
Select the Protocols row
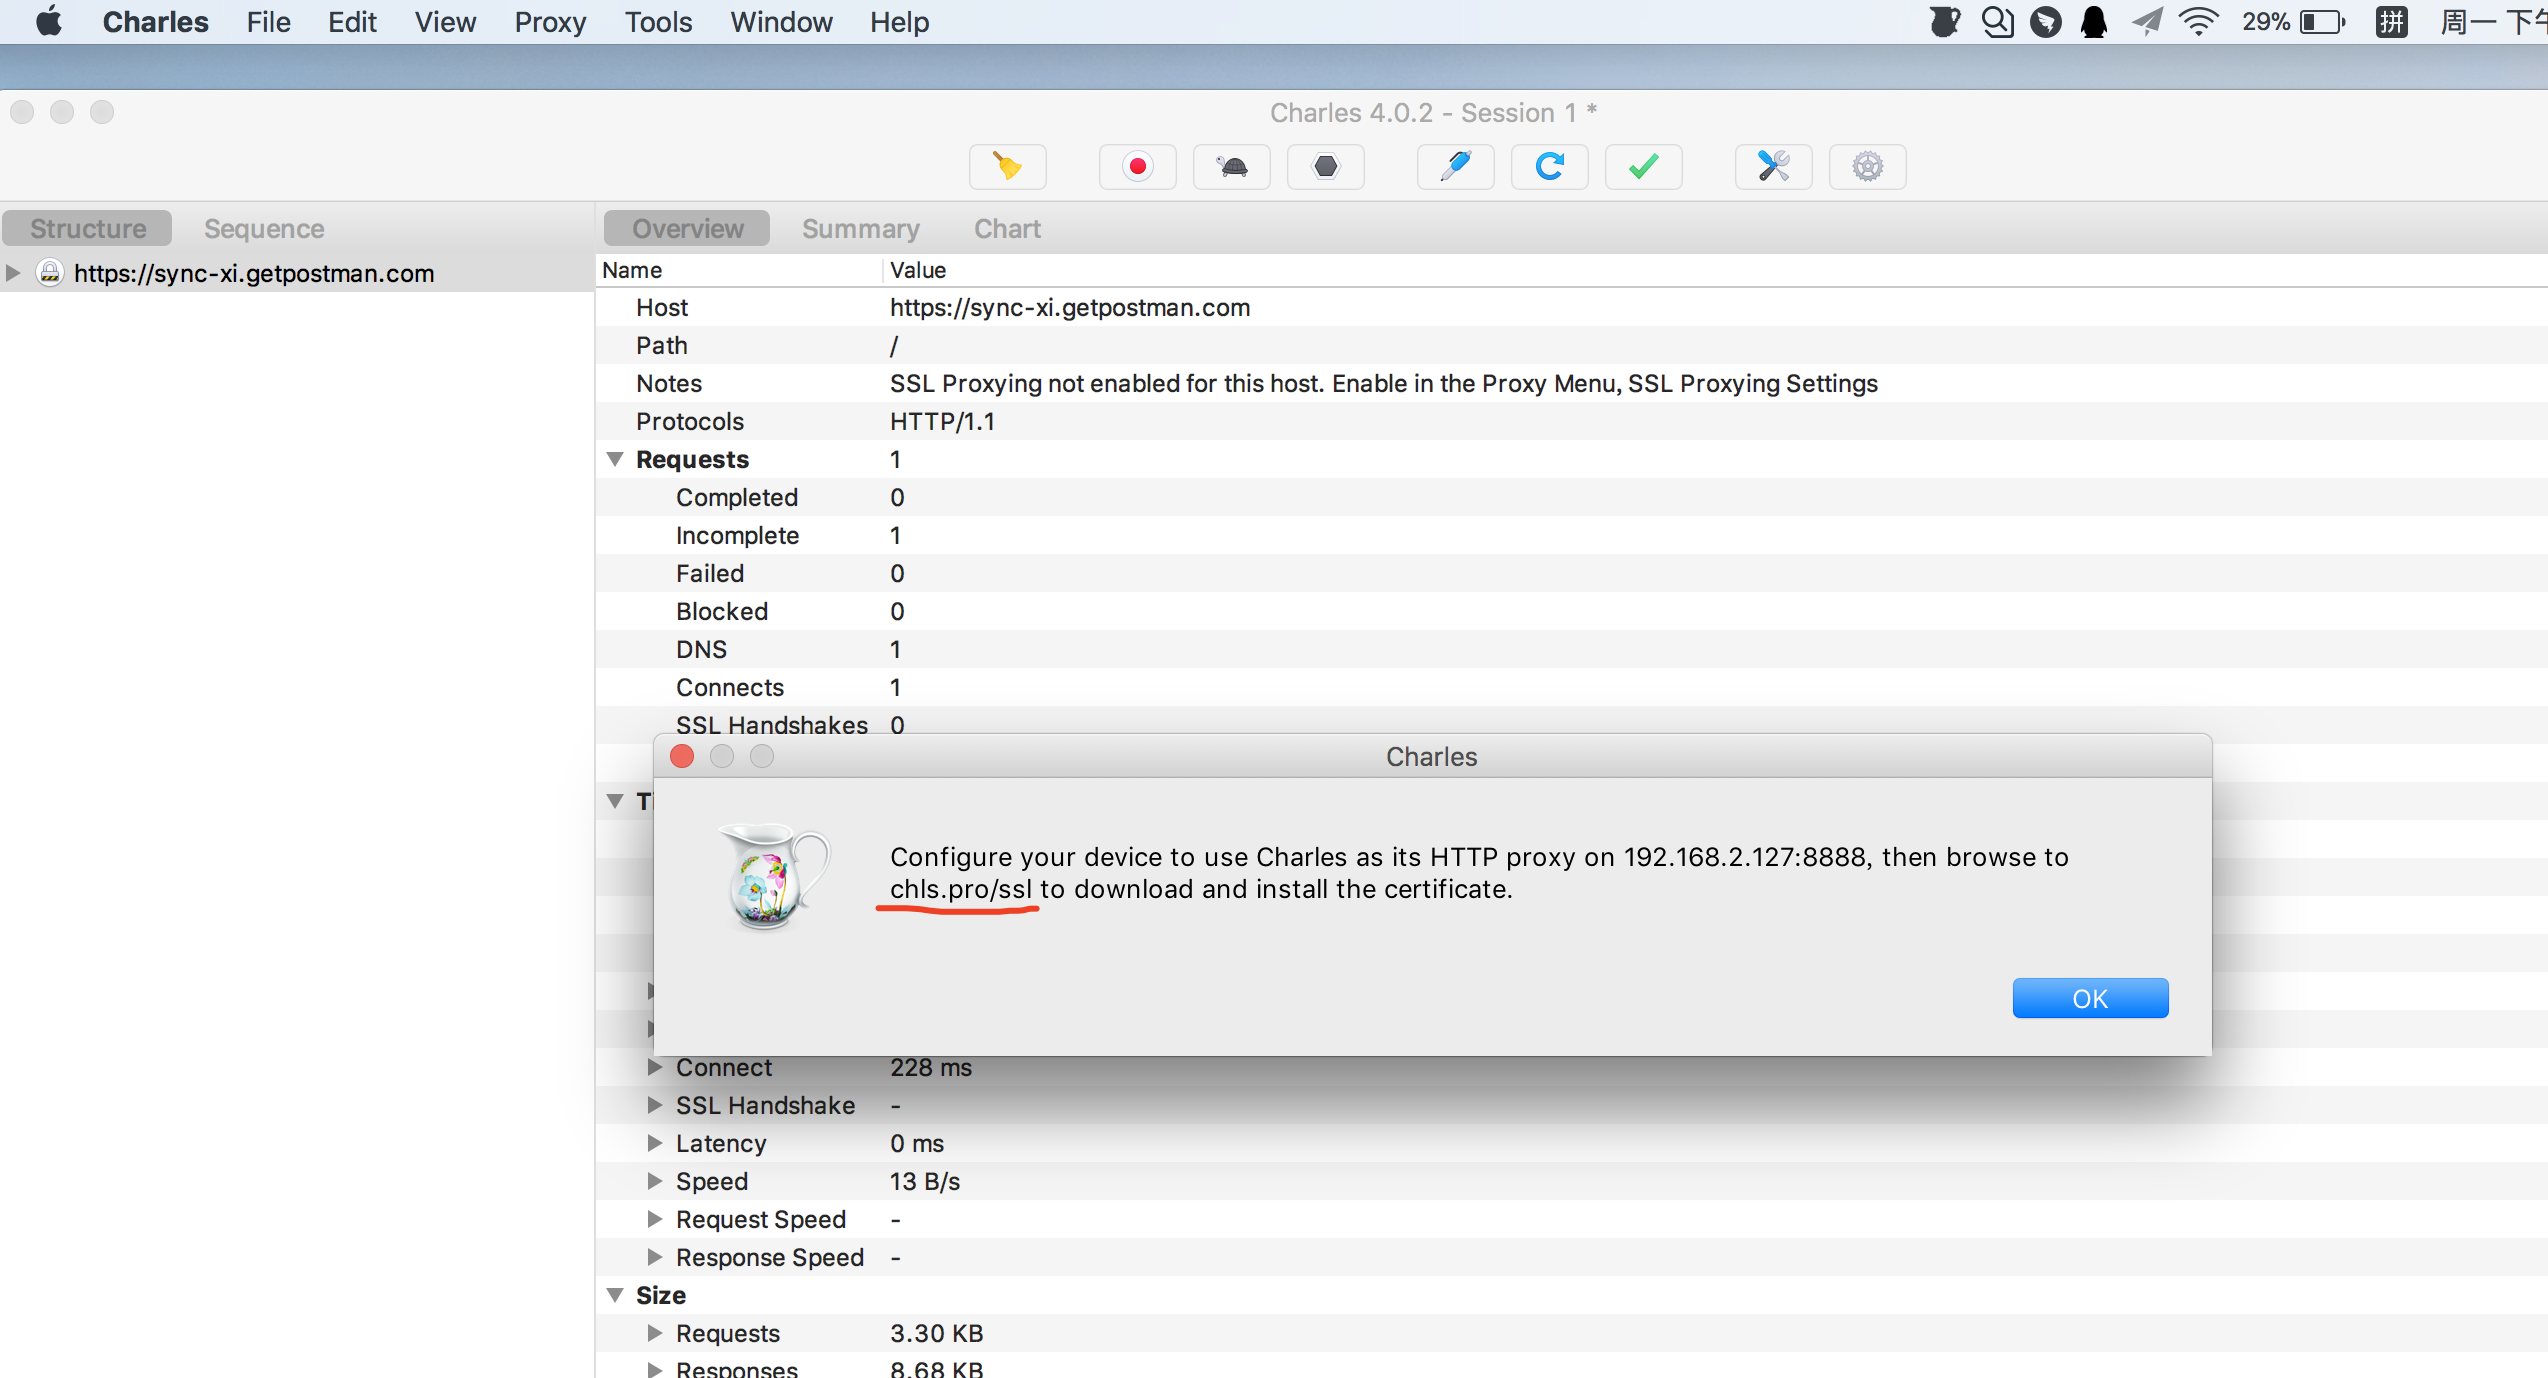[1572, 422]
